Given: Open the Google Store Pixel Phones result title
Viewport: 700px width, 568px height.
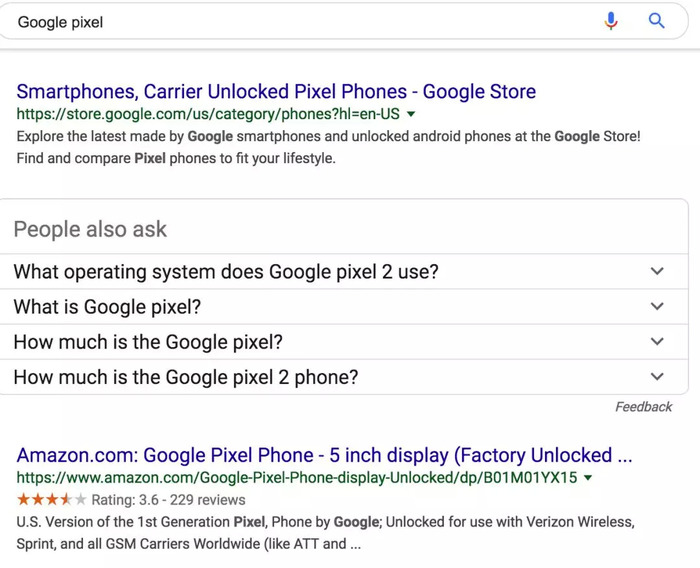Looking at the screenshot, I should tap(276, 92).
